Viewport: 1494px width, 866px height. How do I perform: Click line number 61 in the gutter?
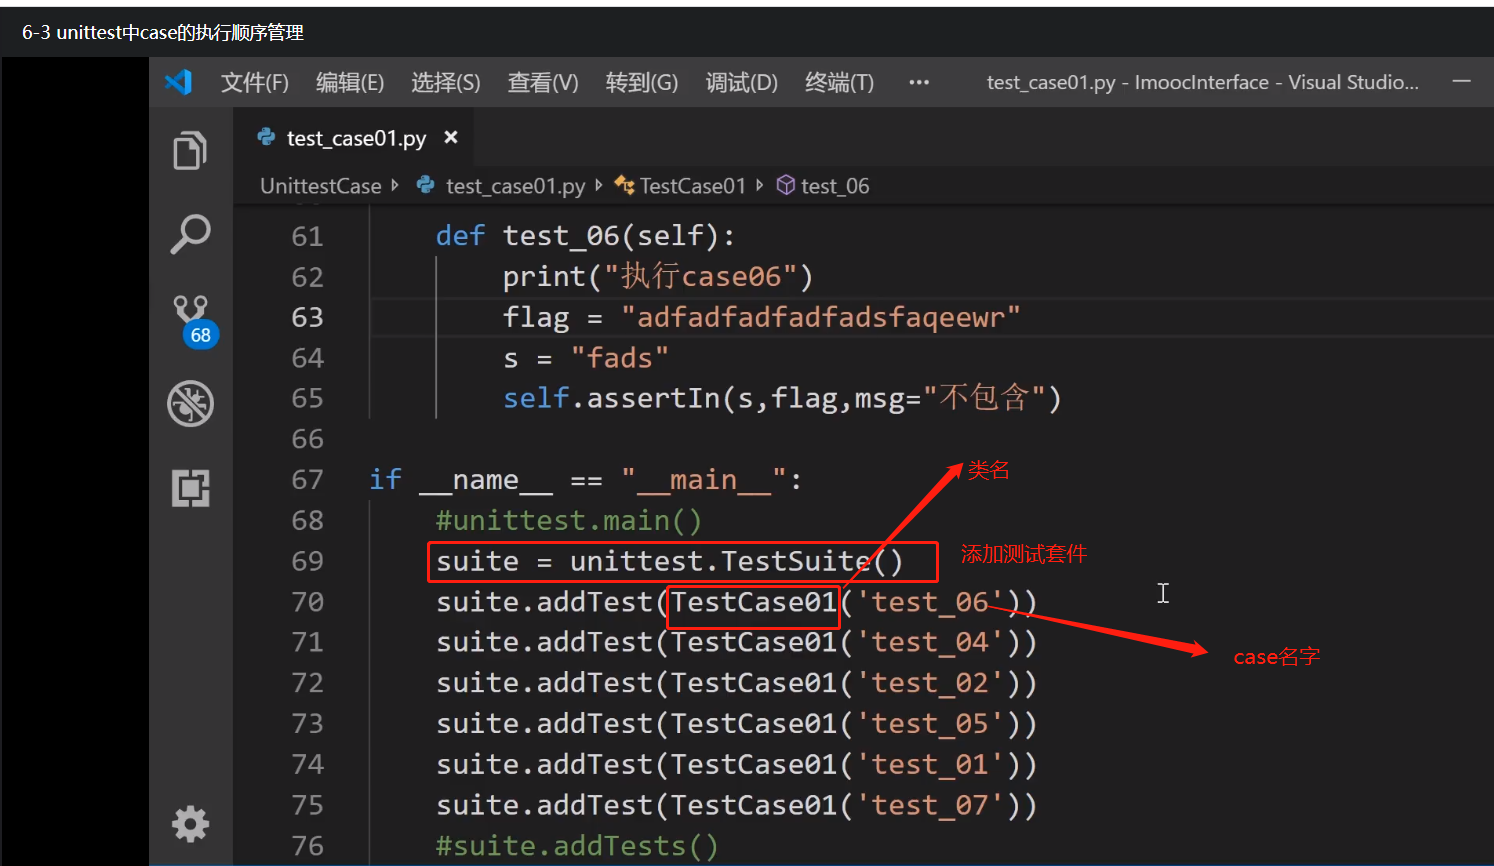[307, 236]
